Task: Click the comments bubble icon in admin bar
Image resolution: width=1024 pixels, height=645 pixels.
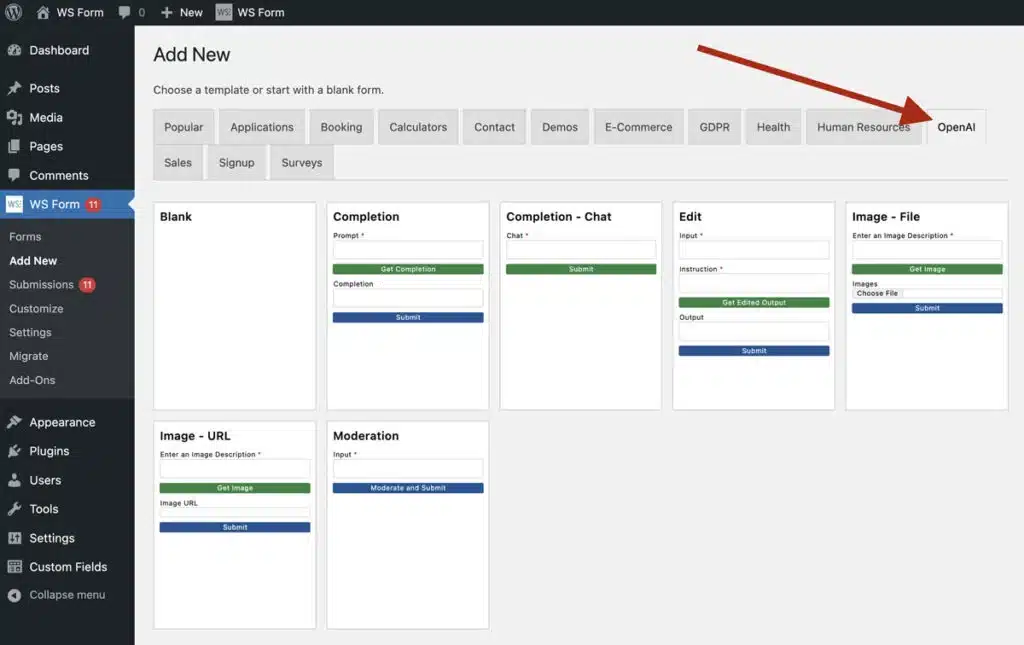Action: click(x=125, y=13)
